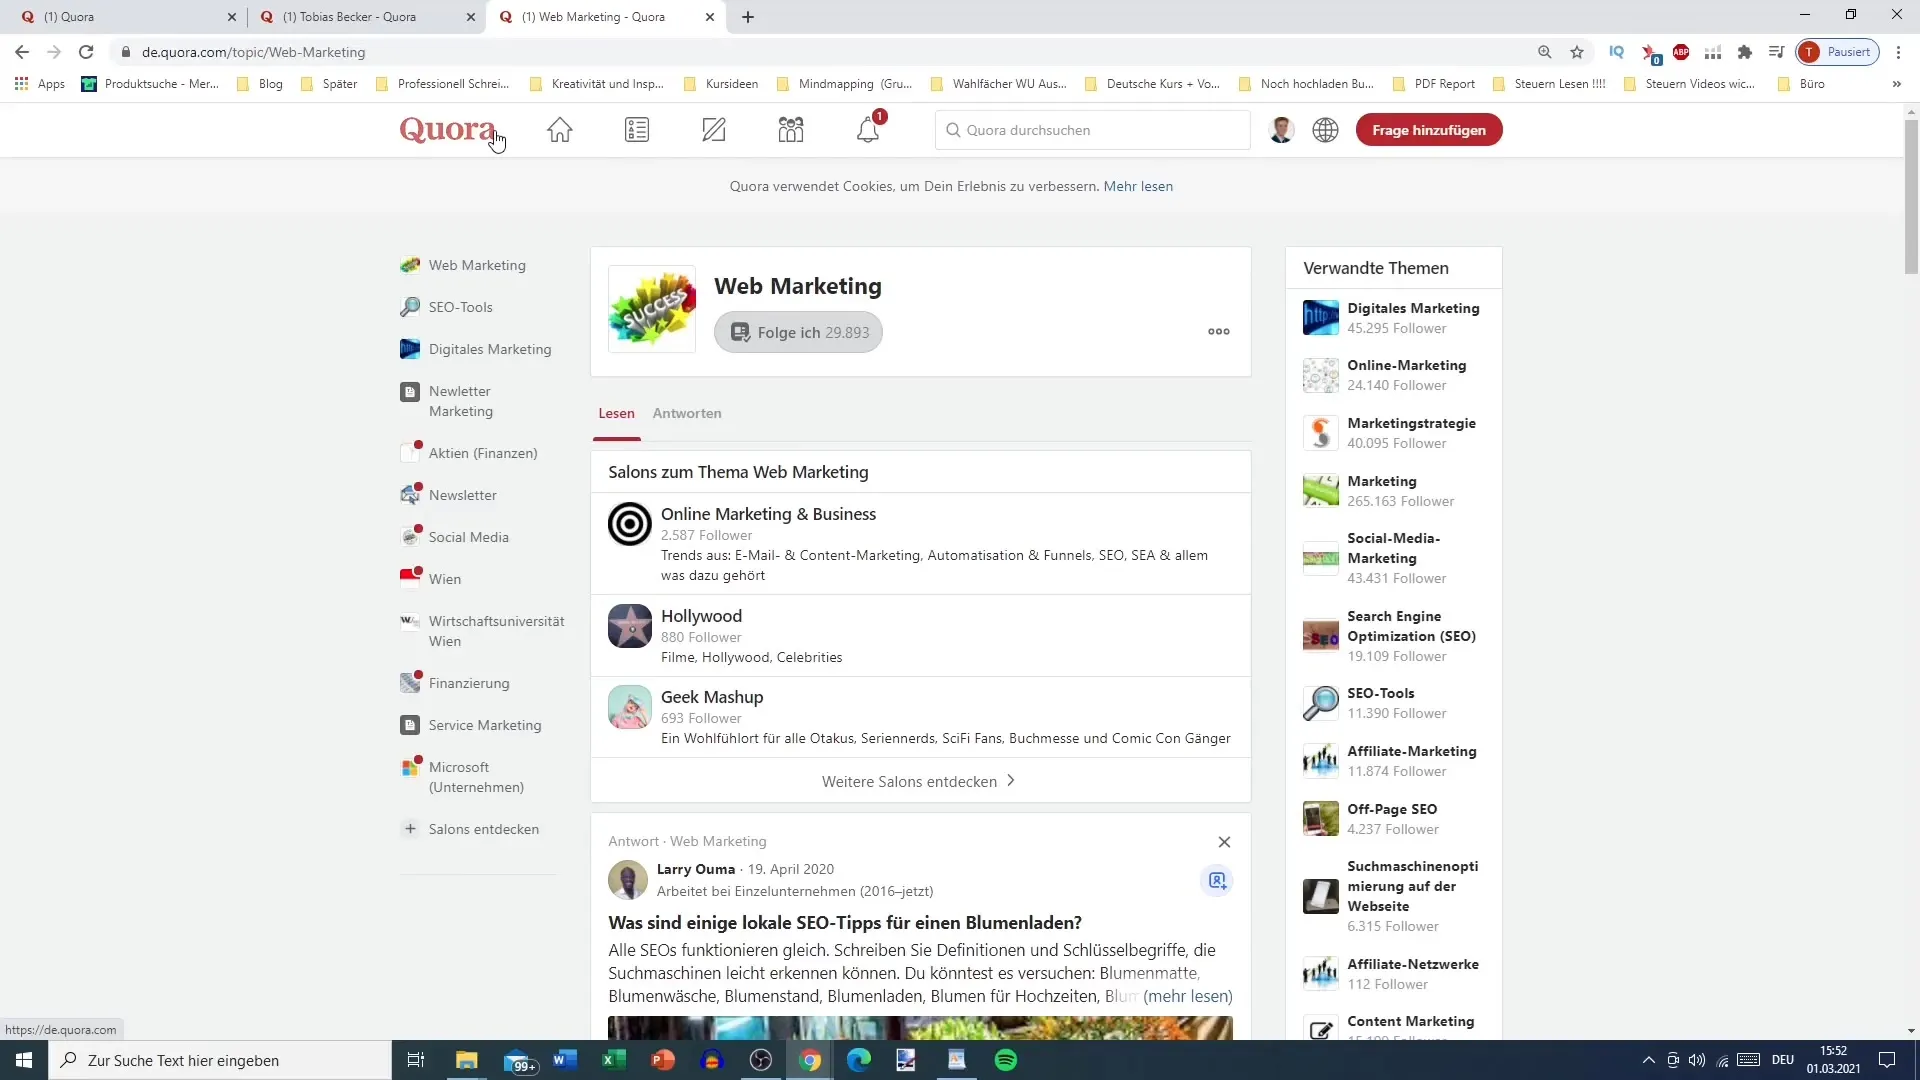Select the Lesen tab
The height and width of the screenshot is (1080, 1920).
(x=616, y=413)
